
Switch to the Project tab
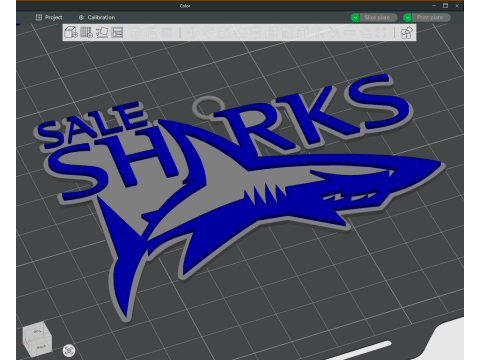[x=49, y=17]
